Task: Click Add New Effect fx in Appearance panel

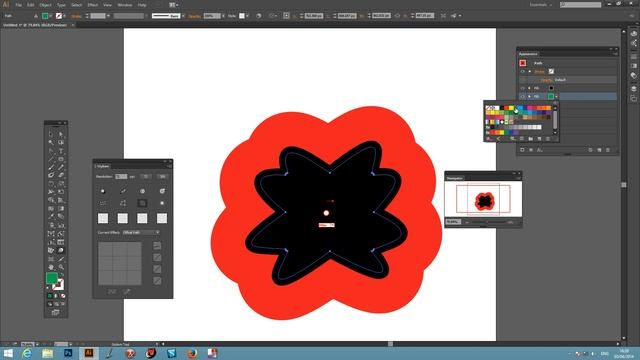Action: coord(540,150)
